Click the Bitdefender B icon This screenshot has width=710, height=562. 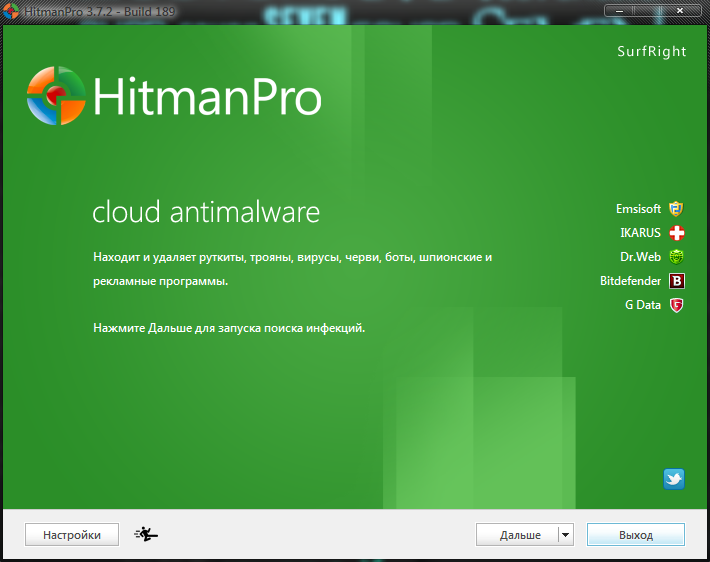[676, 281]
